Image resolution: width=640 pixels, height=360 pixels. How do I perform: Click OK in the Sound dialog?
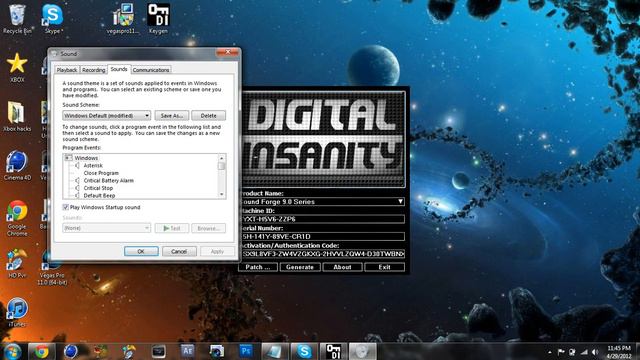click(141, 251)
